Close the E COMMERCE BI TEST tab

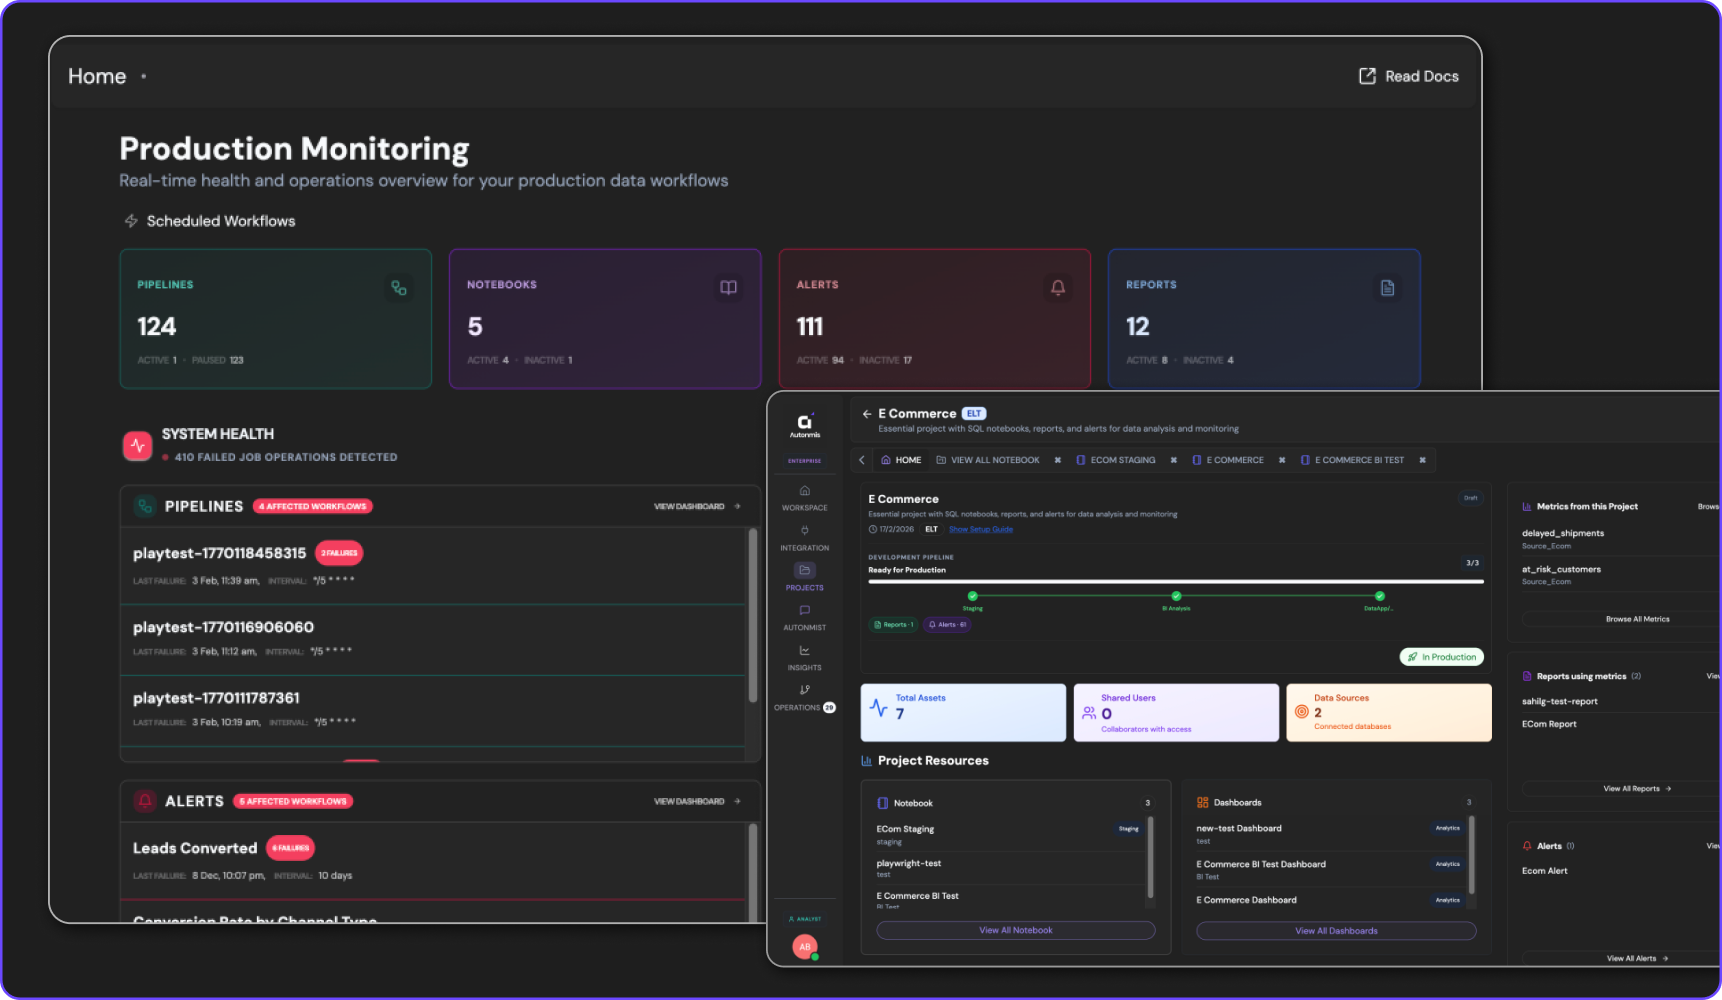click(x=1422, y=460)
